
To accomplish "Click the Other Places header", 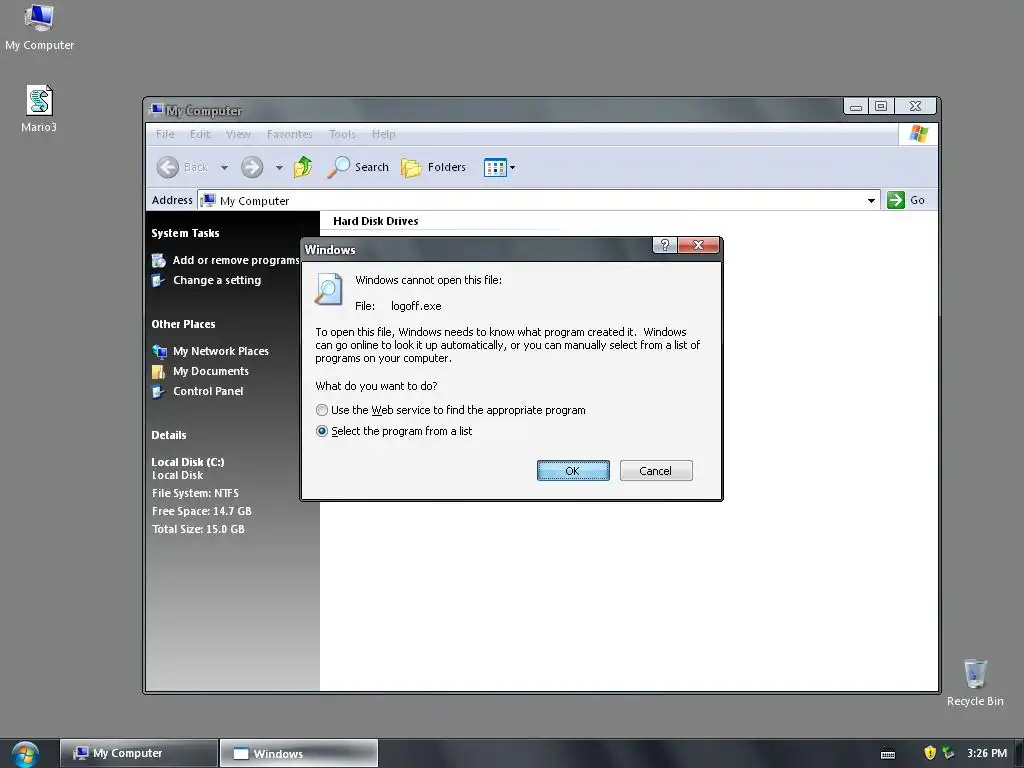I will [x=184, y=324].
